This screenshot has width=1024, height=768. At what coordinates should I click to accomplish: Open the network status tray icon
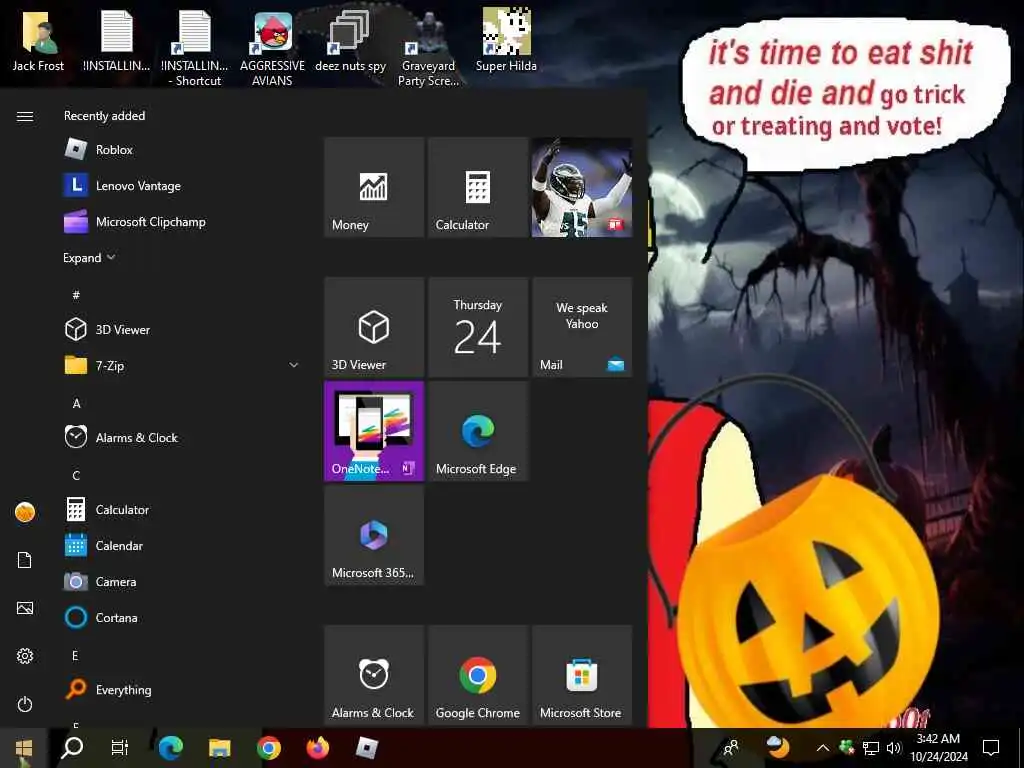tap(871, 748)
